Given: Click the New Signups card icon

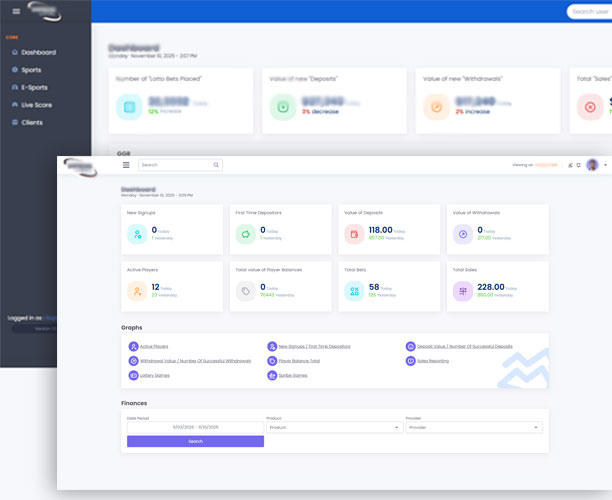Looking at the screenshot, I should click(x=136, y=234).
